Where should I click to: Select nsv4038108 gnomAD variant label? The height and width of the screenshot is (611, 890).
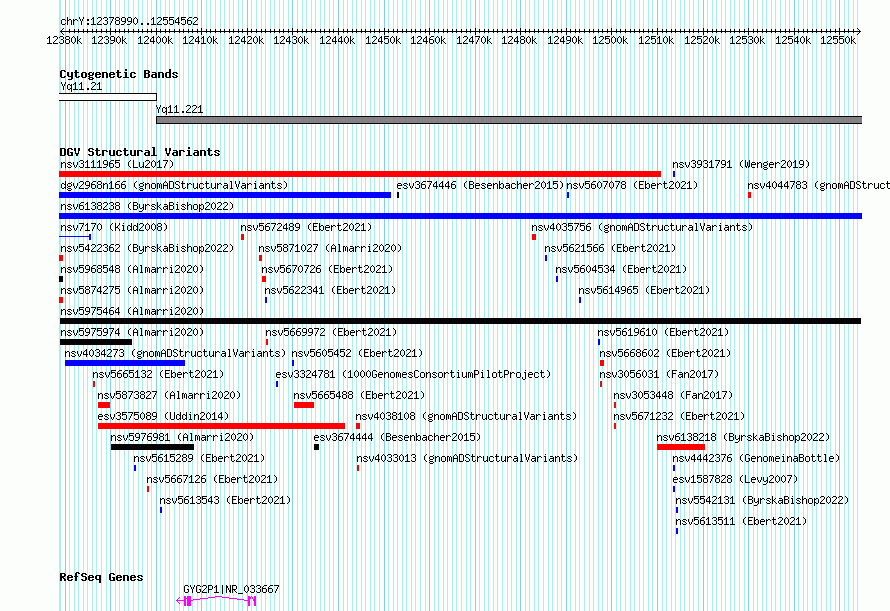(x=467, y=416)
